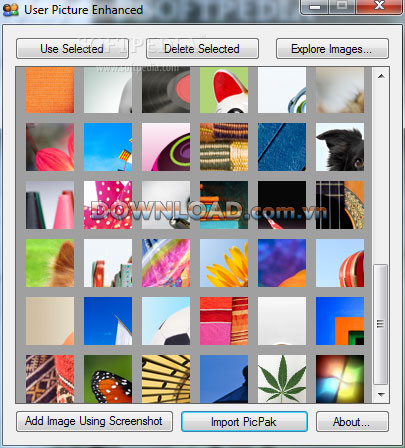This screenshot has width=405, height=448.
Task: Click Add Image Using Screenshot
Action: [x=94, y=421]
